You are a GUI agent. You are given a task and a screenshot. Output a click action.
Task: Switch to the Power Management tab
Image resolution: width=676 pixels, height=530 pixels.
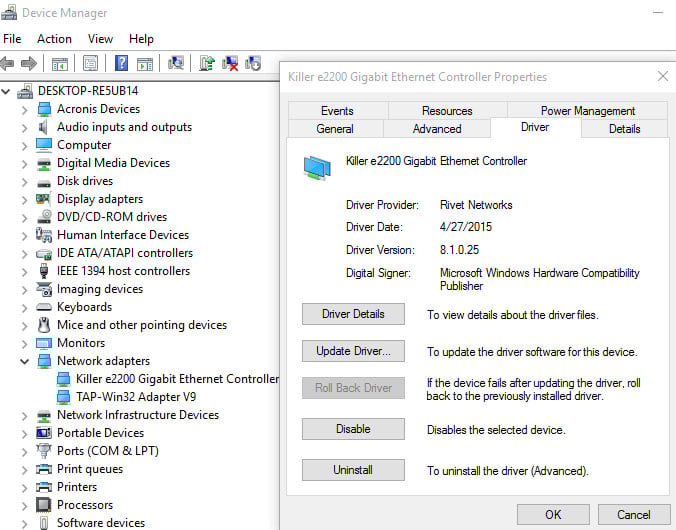(588, 111)
